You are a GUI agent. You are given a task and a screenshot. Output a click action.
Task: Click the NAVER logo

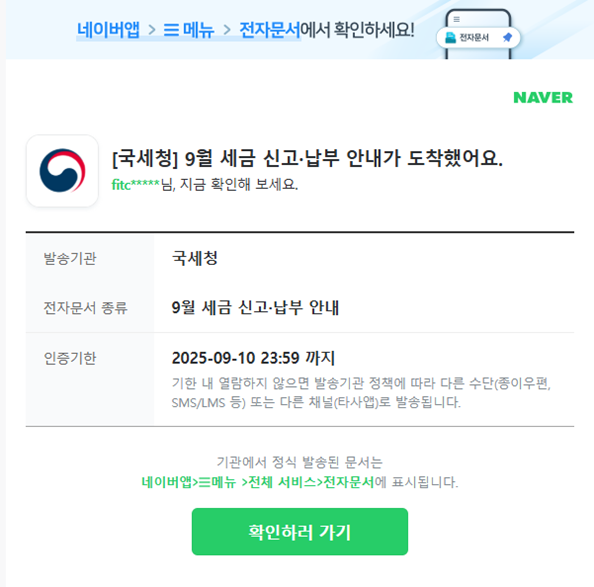click(x=543, y=98)
